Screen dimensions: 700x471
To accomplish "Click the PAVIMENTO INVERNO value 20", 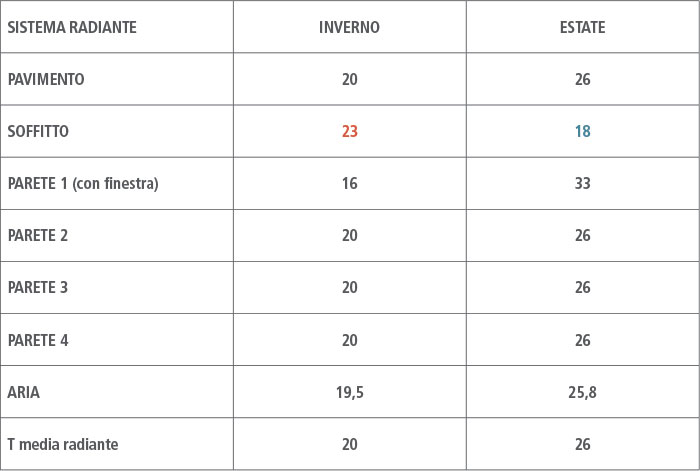I will click(349, 79).
